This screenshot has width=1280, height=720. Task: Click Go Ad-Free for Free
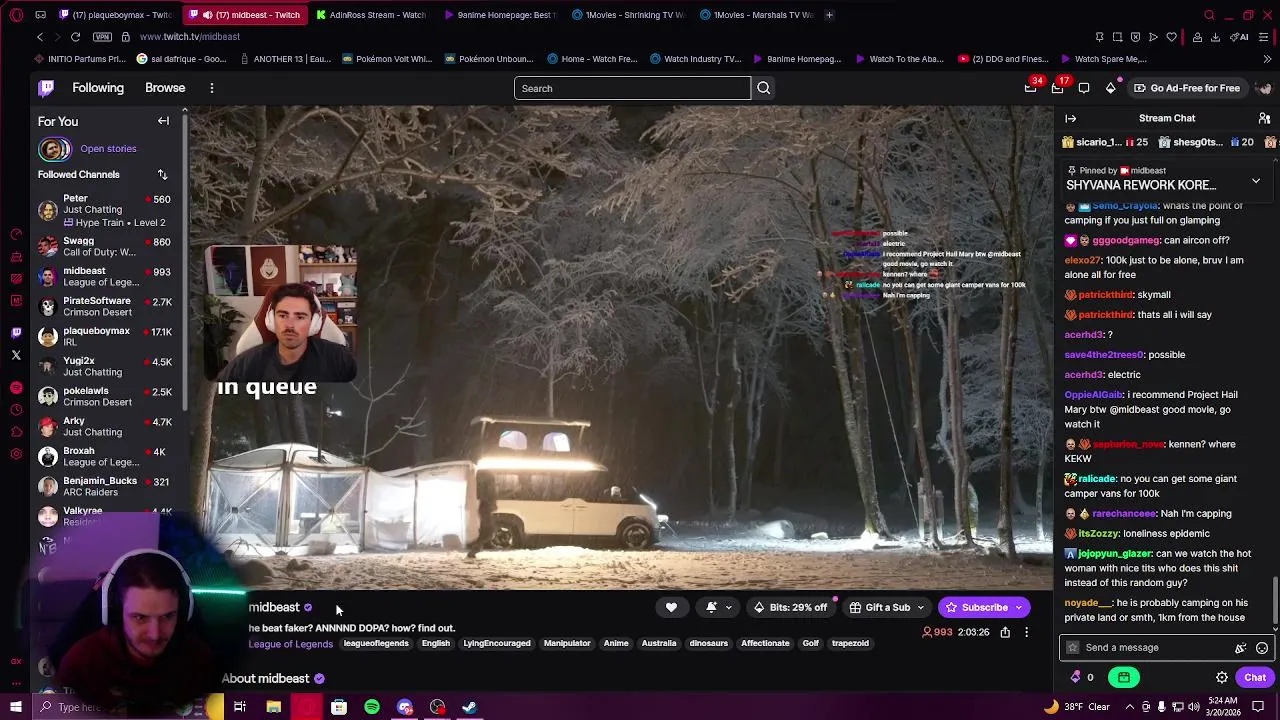coord(1186,88)
